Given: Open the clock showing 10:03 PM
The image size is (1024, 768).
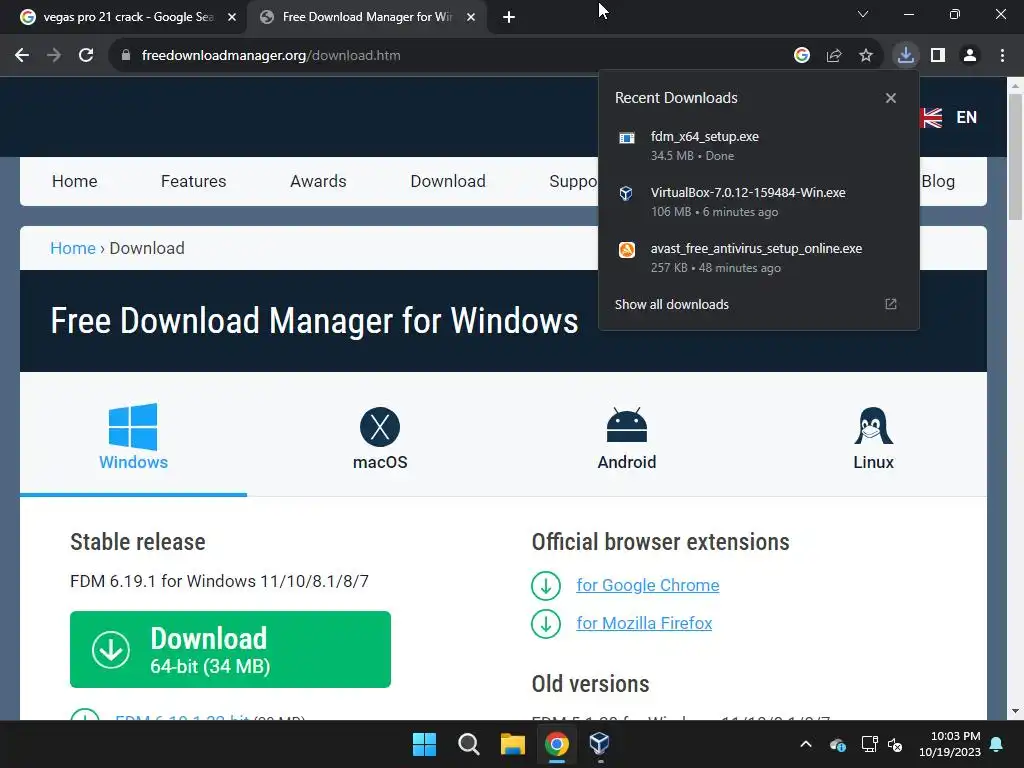Looking at the screenshot, I should coord(950,744).
